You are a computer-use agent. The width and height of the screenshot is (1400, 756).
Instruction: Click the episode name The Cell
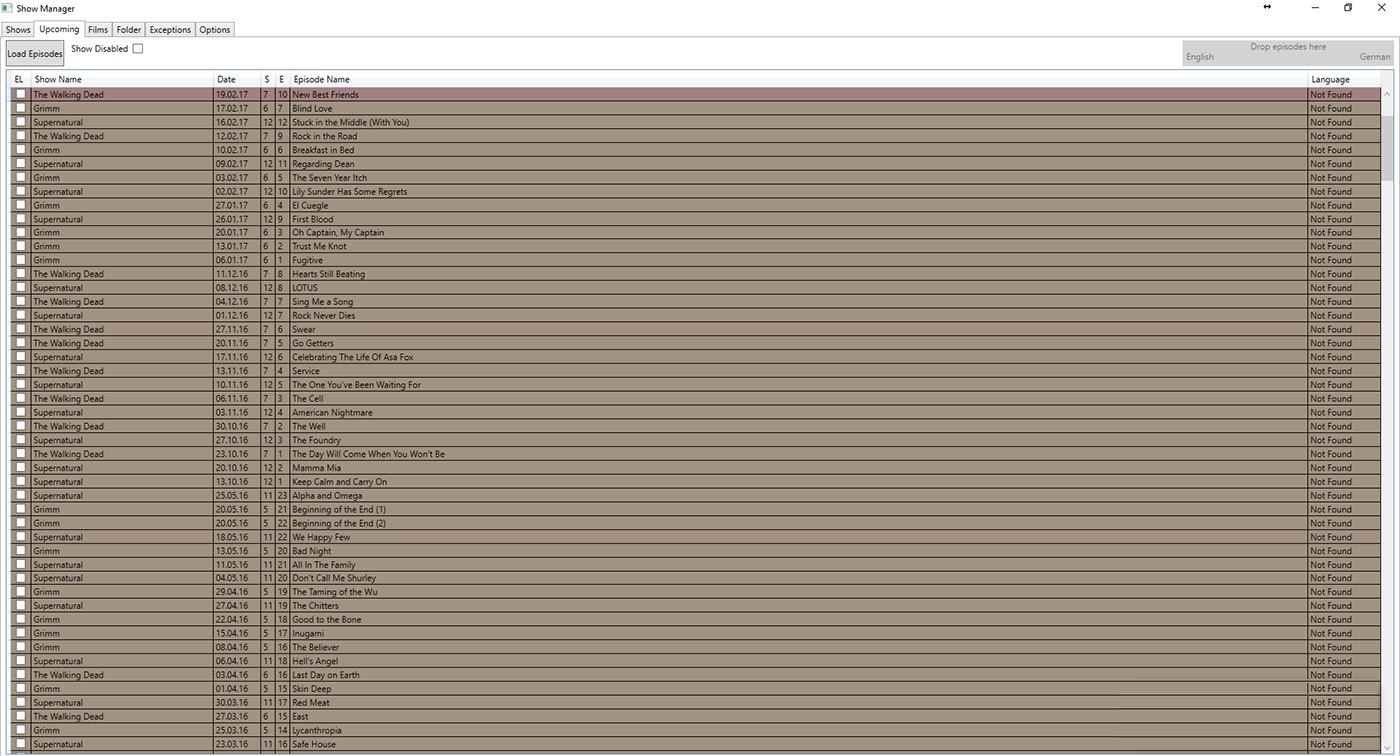pos(307,398)
